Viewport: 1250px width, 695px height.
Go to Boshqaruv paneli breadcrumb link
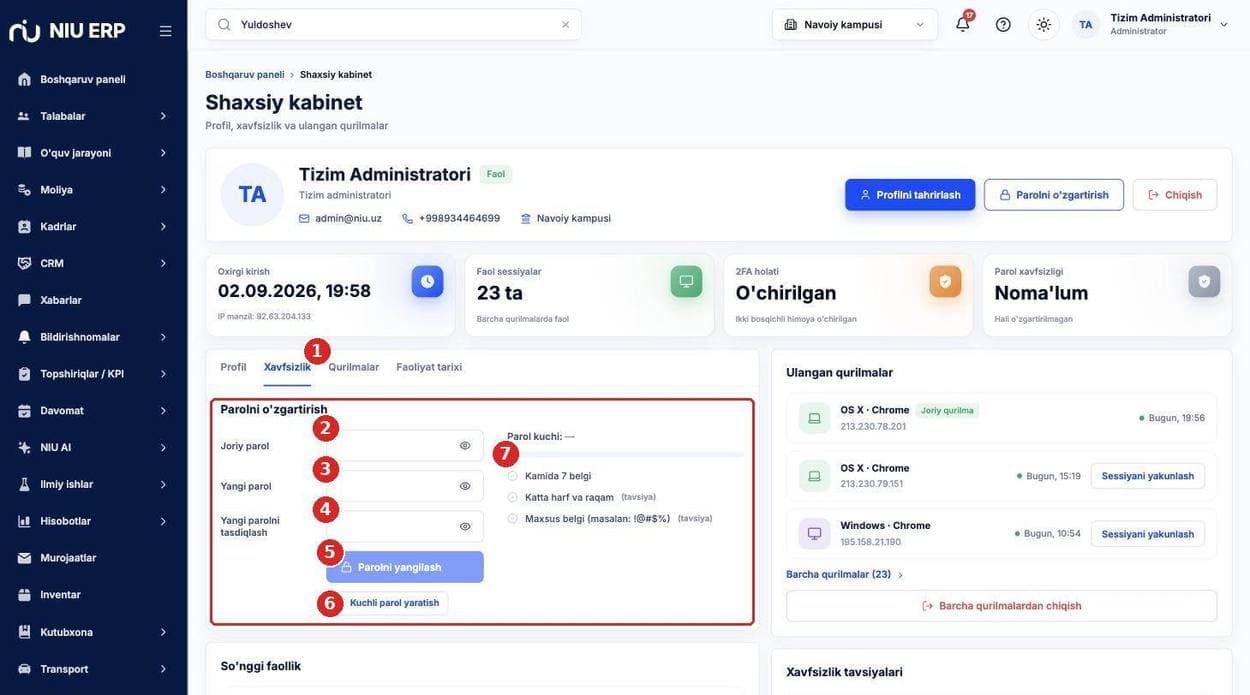tap(245, 75)
